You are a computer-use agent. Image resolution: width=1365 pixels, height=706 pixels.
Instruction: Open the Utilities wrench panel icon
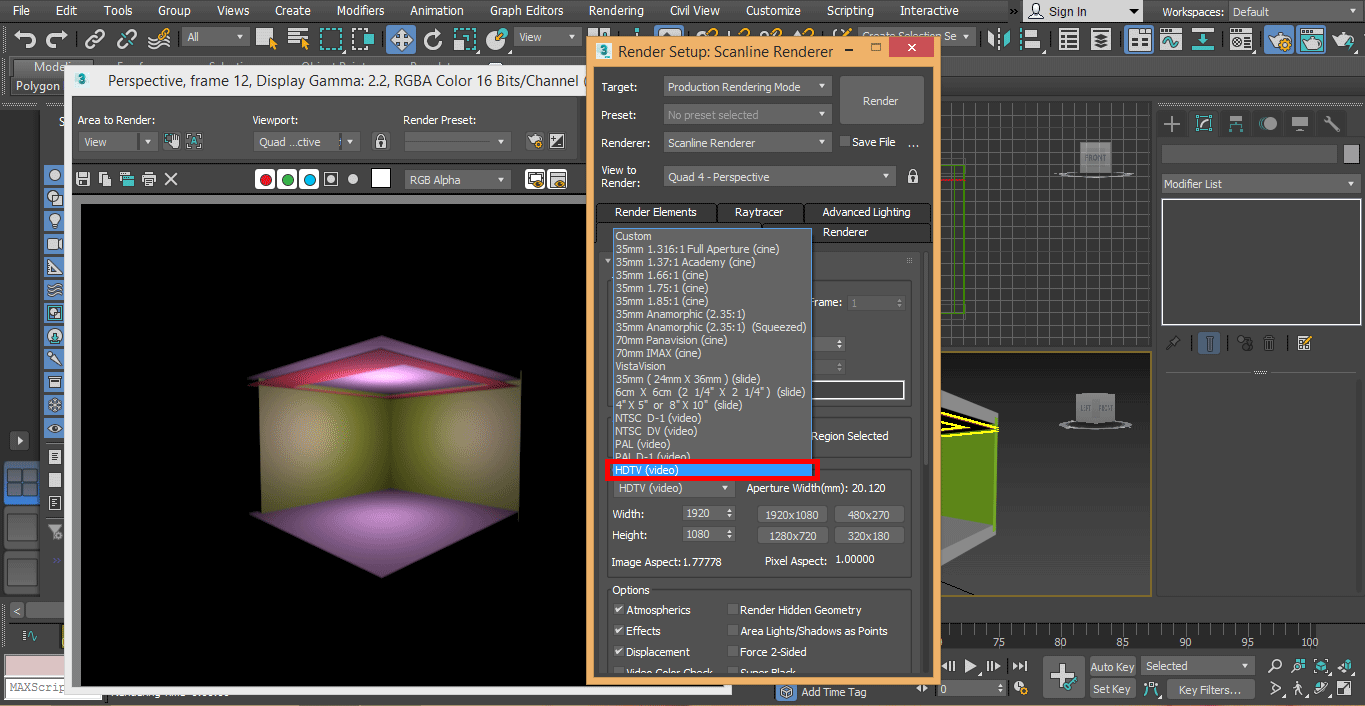[x=1331, y=124]
